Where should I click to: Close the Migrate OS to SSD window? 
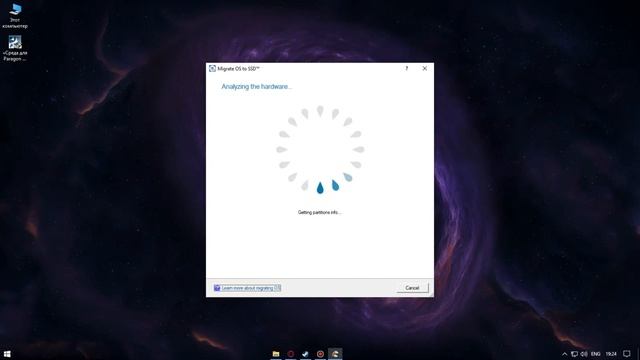(x=424, y=69)
